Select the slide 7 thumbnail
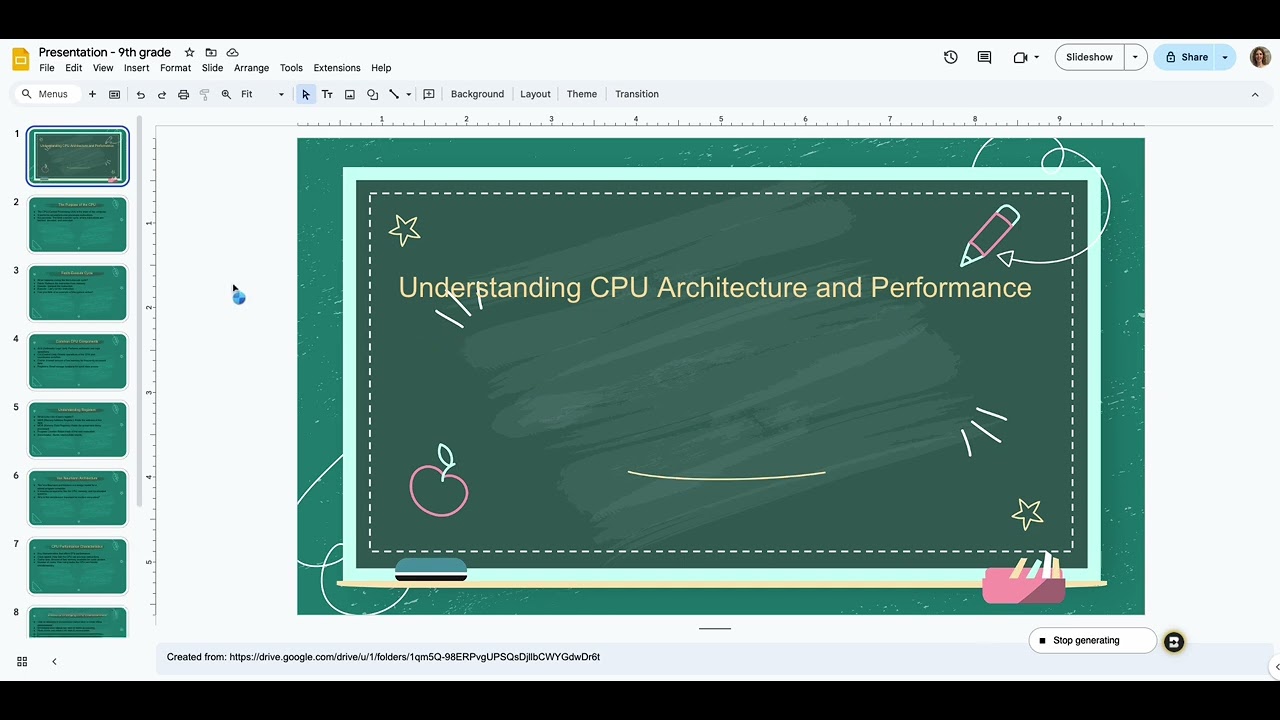This screenshot has width=1280, height=720. pos(78,566)
